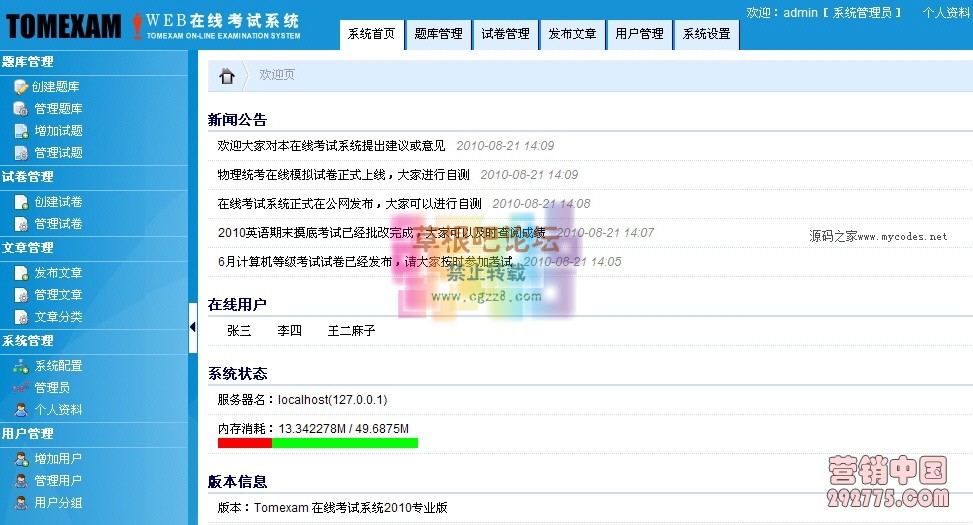
Task: Open 管理题库 link in sidebar
Action: point(58,109)
